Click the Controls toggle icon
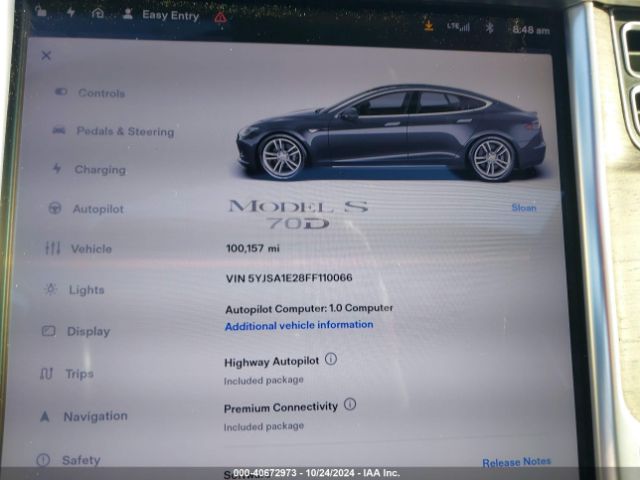640x480 pixels. click(x=61, y=92)
